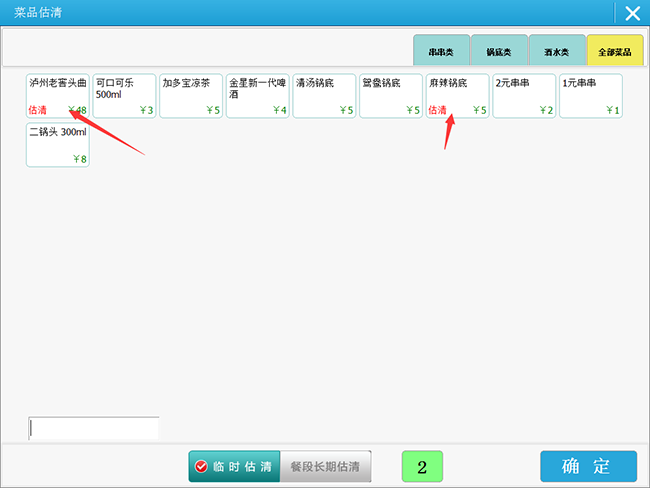The width and height of the screenshot is (650, 488).
Task: Switch to the 全部菜品 tab
Action: pyautogui.click(x=615, y=51)
